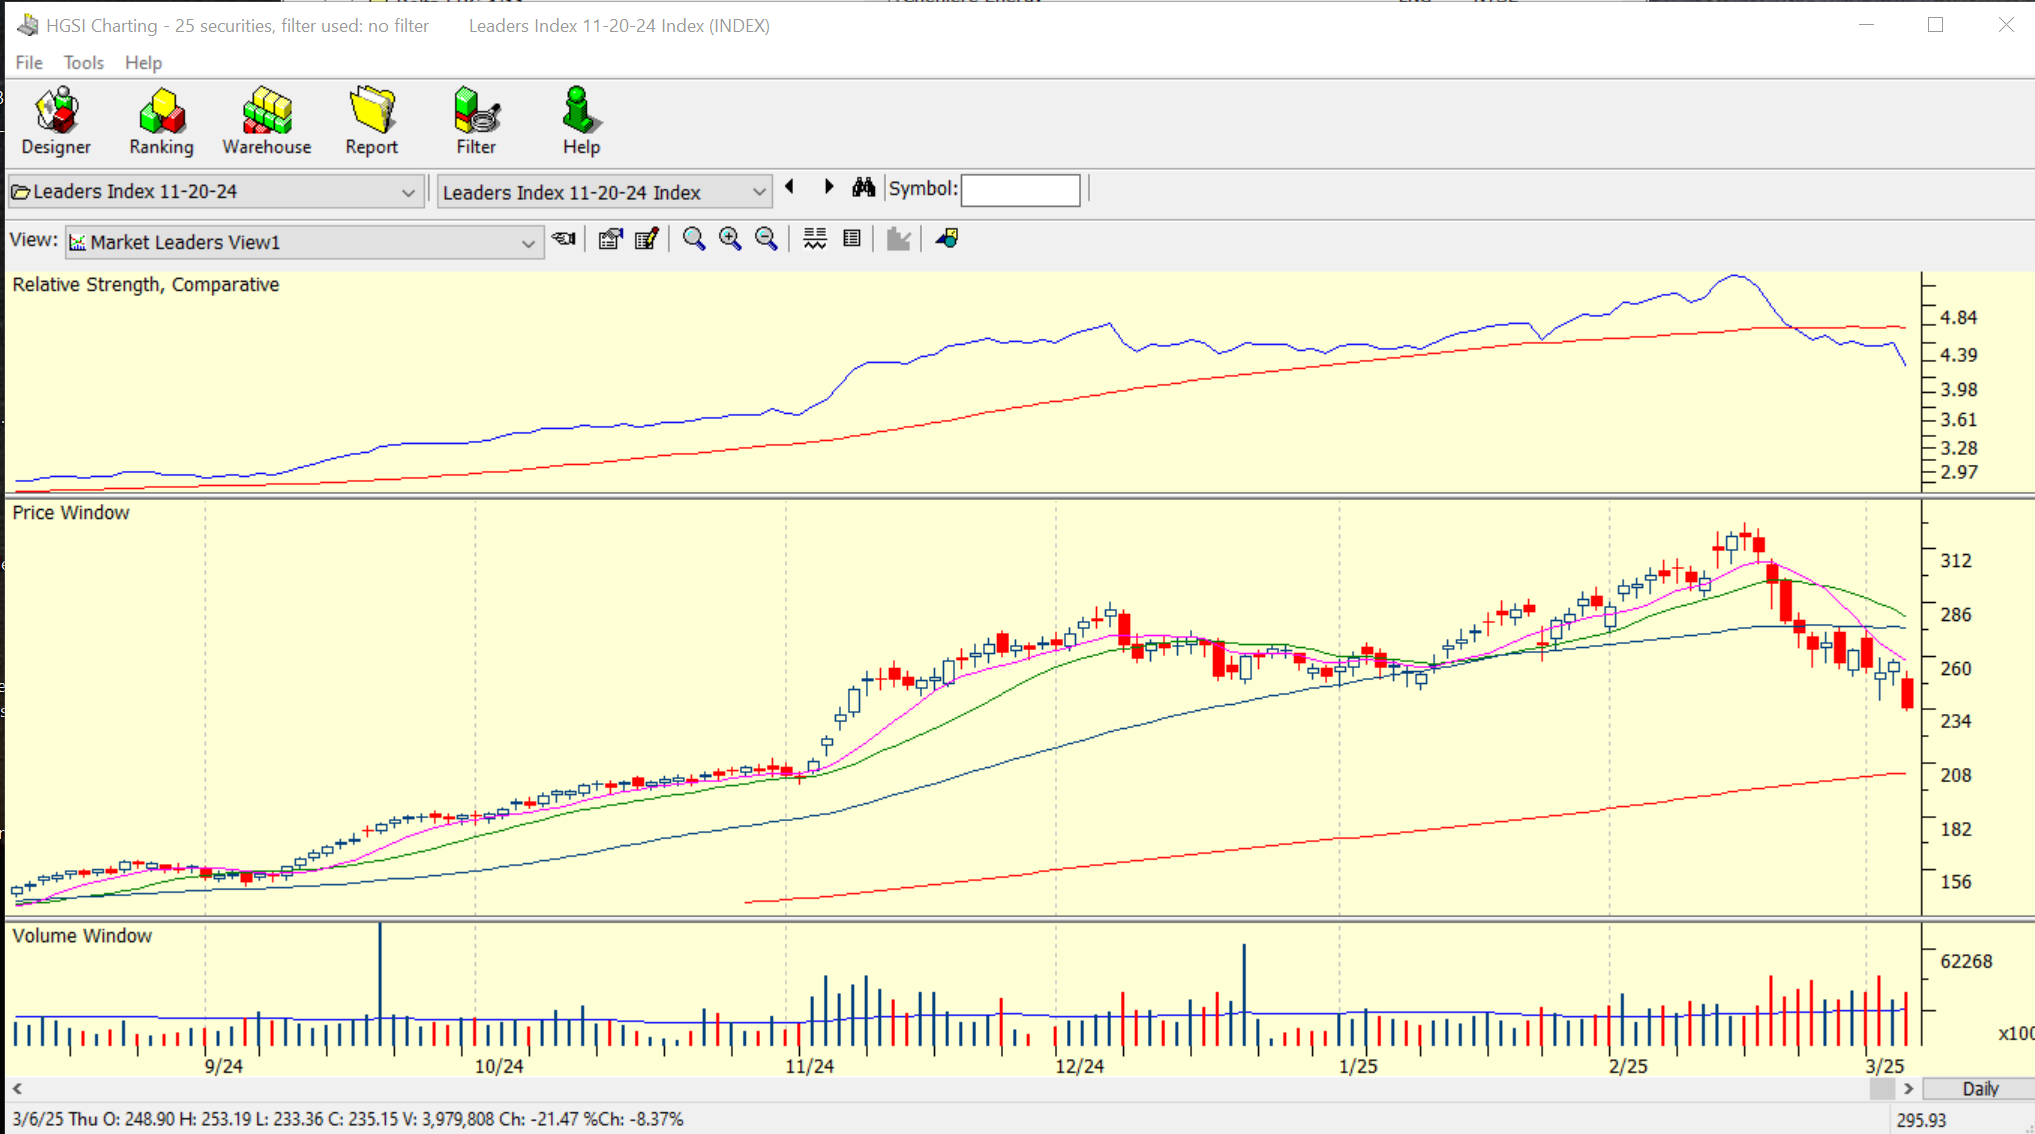
Task: Zoom in on the chart
Action: 730,239
